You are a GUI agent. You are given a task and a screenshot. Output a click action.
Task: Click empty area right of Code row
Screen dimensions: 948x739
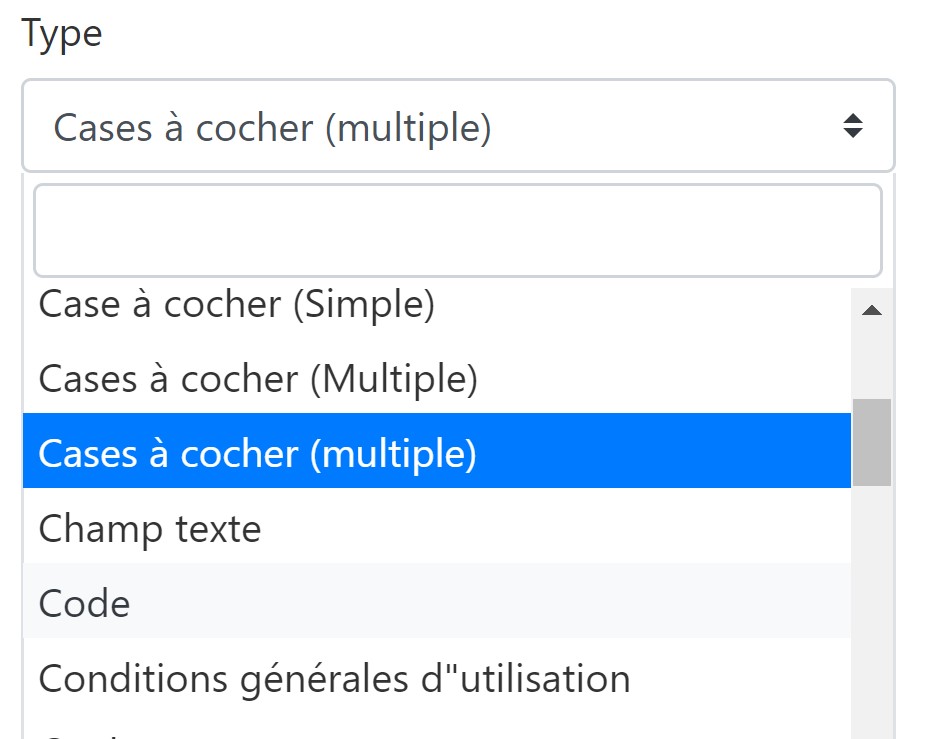[490, 601]
